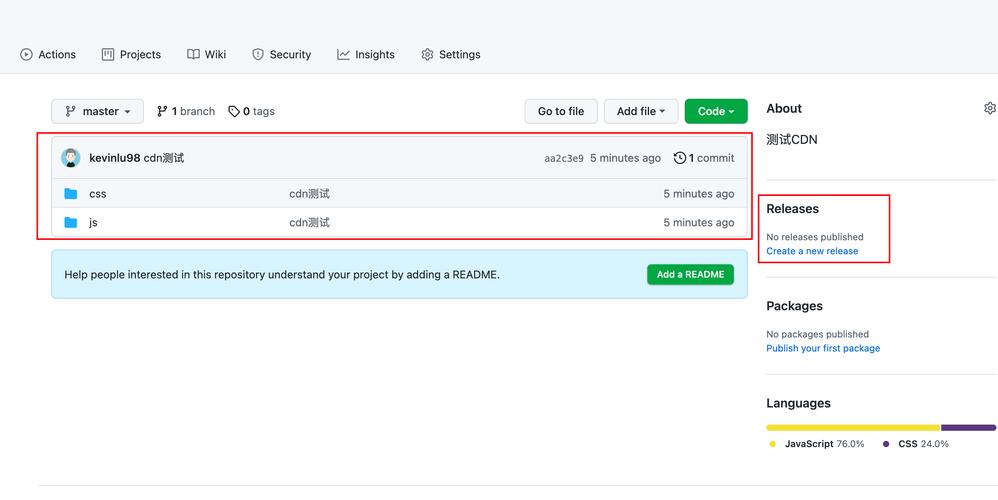Click the yellow JavaScript language bar segment

click(x=854, y=428)
